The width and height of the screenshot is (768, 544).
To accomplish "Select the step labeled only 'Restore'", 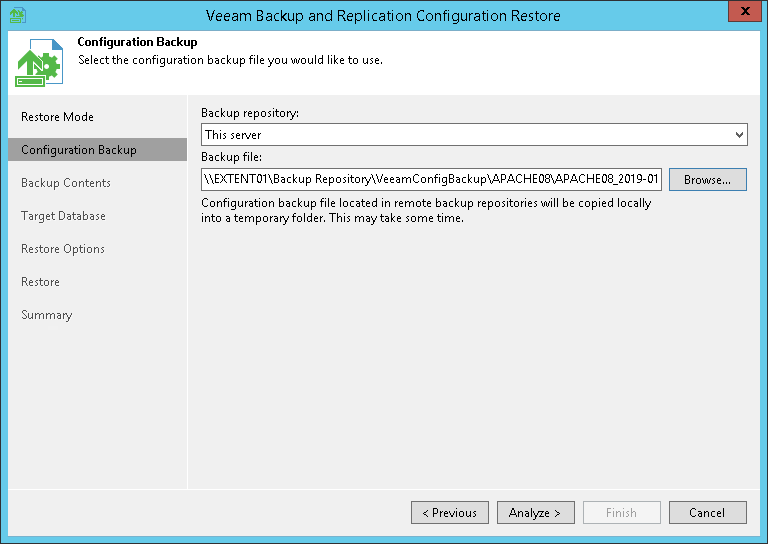I will point(41,282).
